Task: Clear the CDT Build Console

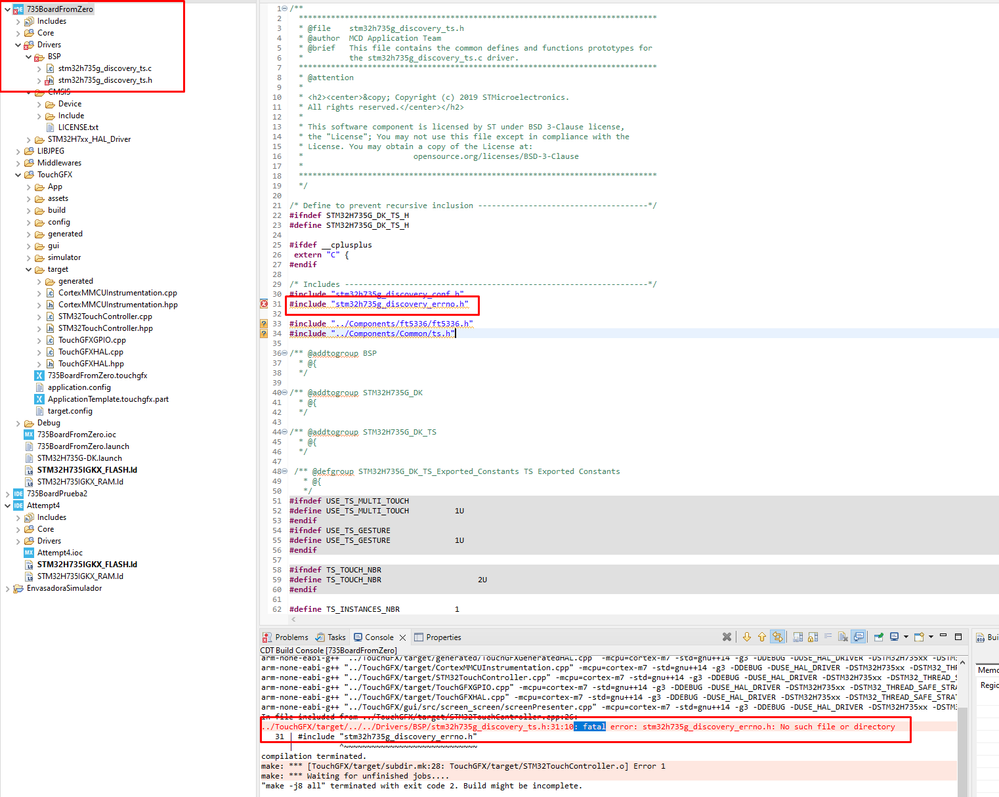Action: [726, 637]
